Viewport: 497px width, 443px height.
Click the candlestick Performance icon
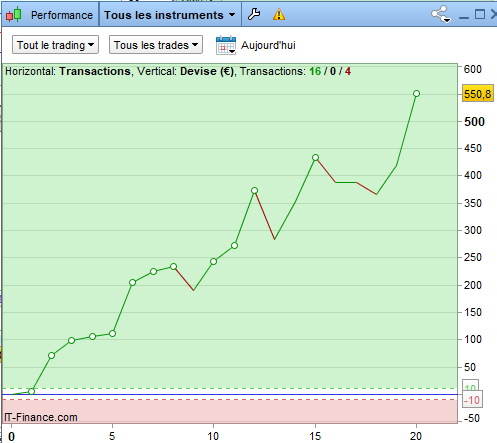coord(14,15)
